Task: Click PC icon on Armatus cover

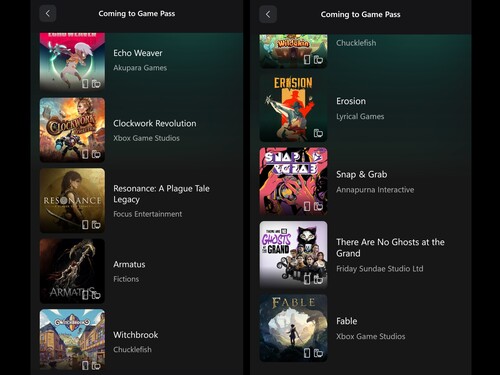Action: pos(96,295)
